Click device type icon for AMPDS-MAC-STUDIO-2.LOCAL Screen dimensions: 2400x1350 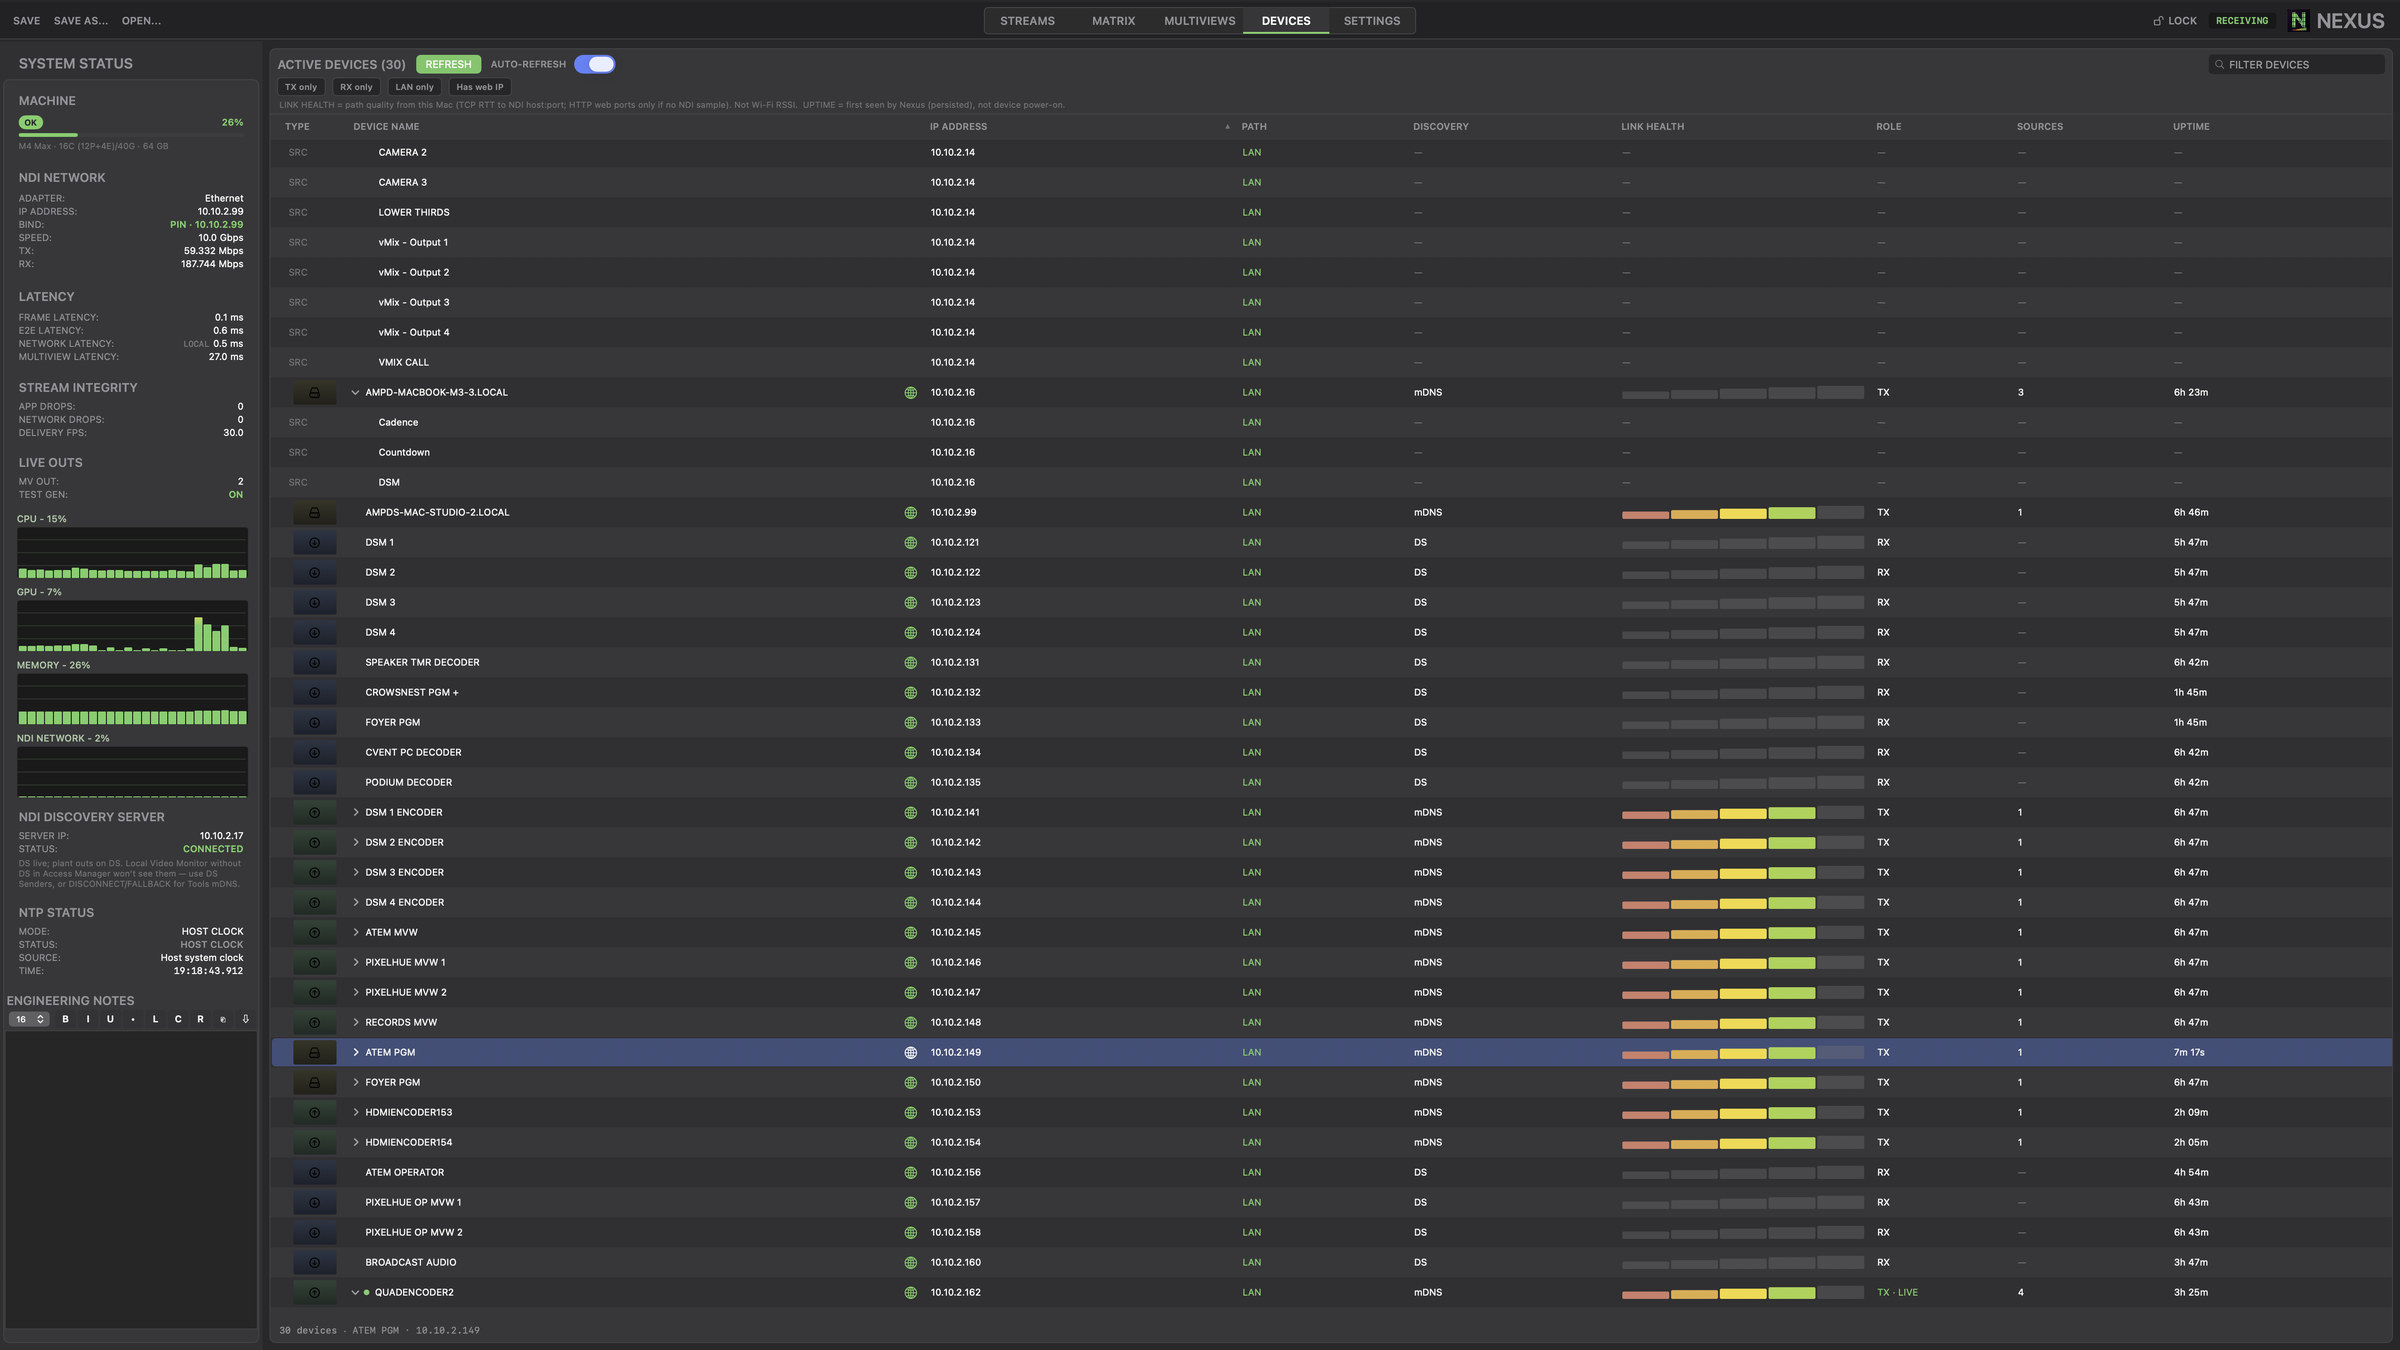tap(314, 513)
